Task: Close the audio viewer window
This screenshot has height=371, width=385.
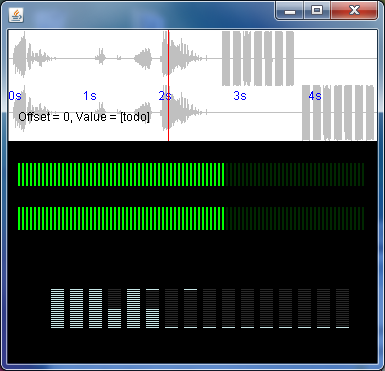Action: click(354, 11)
